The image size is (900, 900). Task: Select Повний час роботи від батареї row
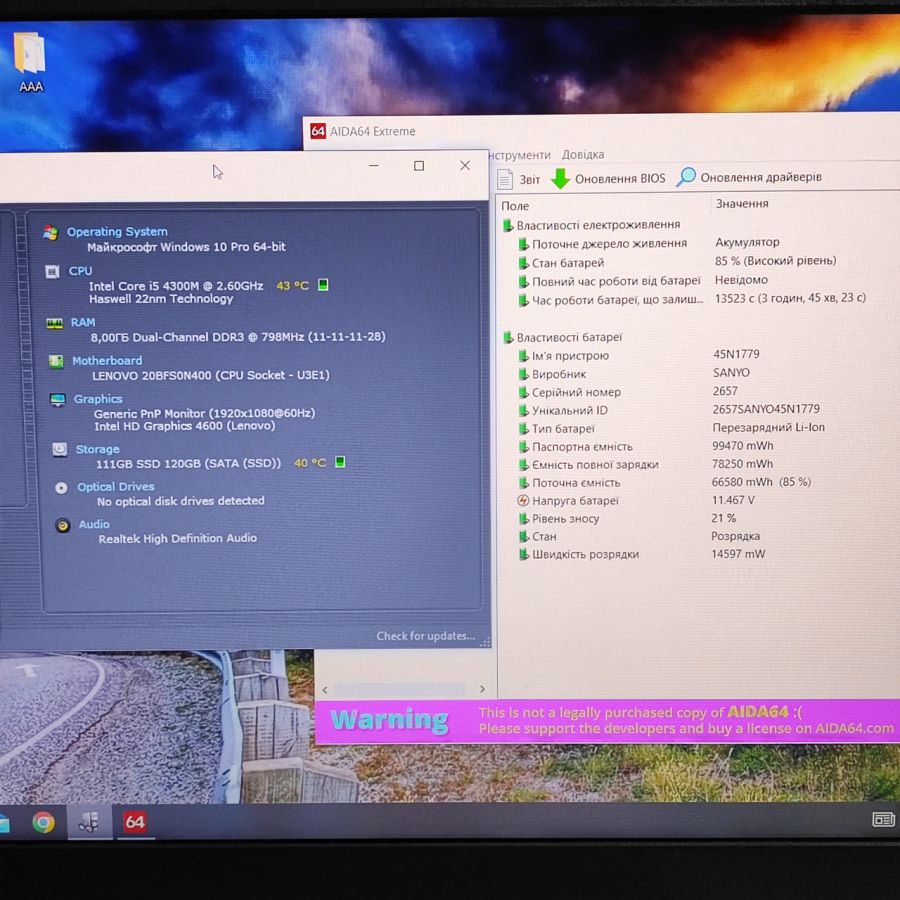(x=643, y=281)
